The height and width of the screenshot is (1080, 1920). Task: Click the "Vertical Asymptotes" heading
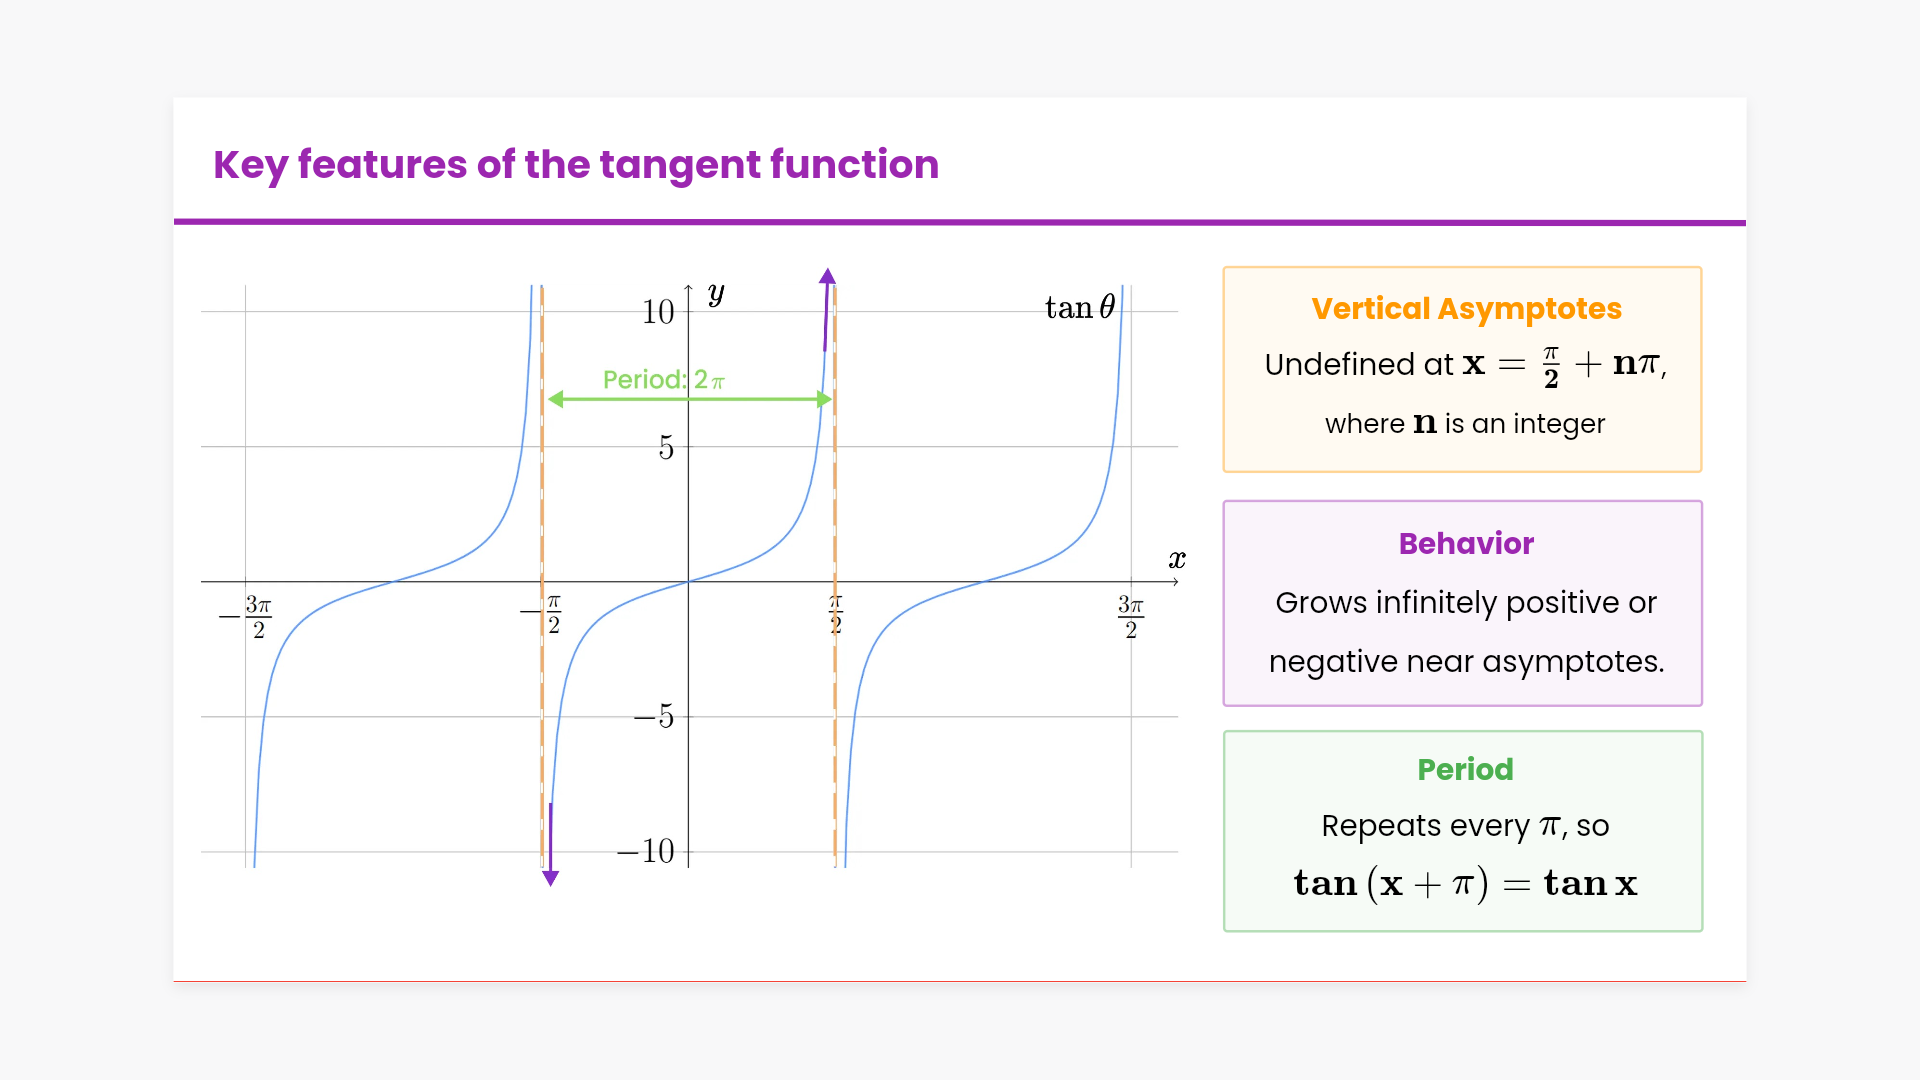point(1466,309)
